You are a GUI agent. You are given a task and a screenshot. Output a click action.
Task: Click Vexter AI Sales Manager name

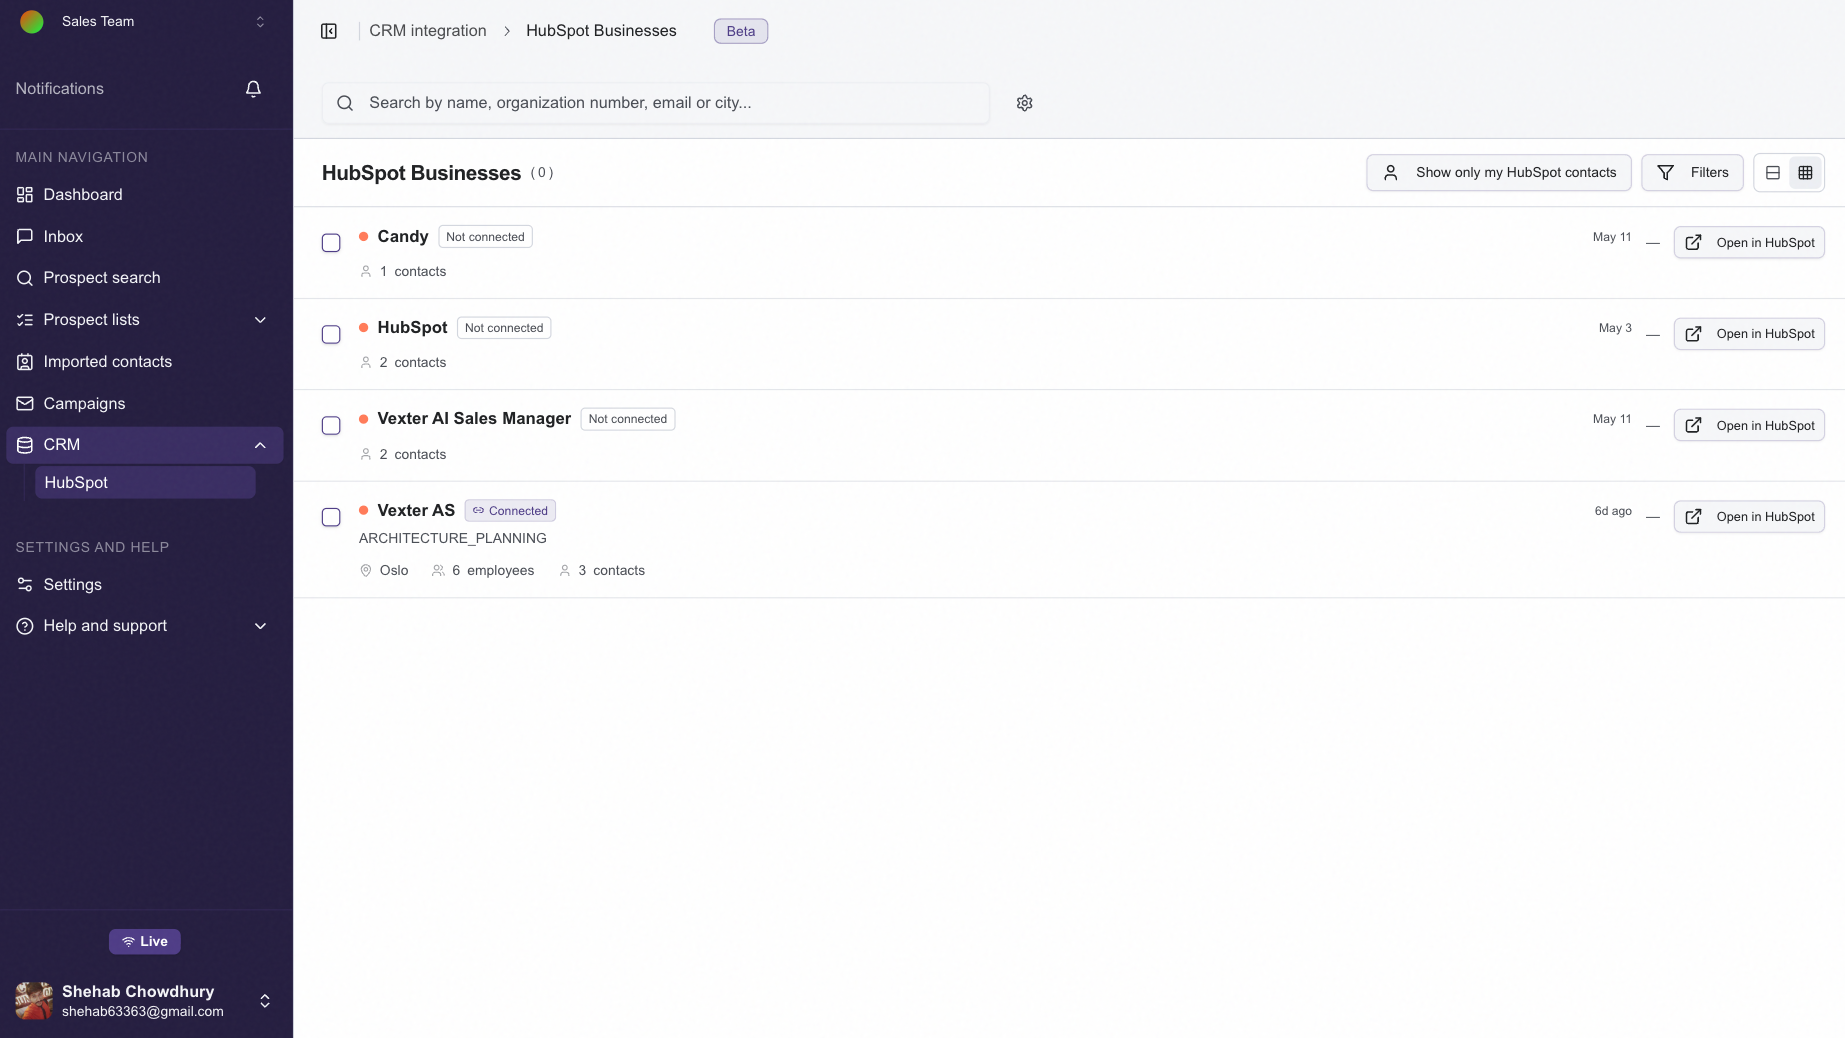pyautogui.click(x=474, y=419)
